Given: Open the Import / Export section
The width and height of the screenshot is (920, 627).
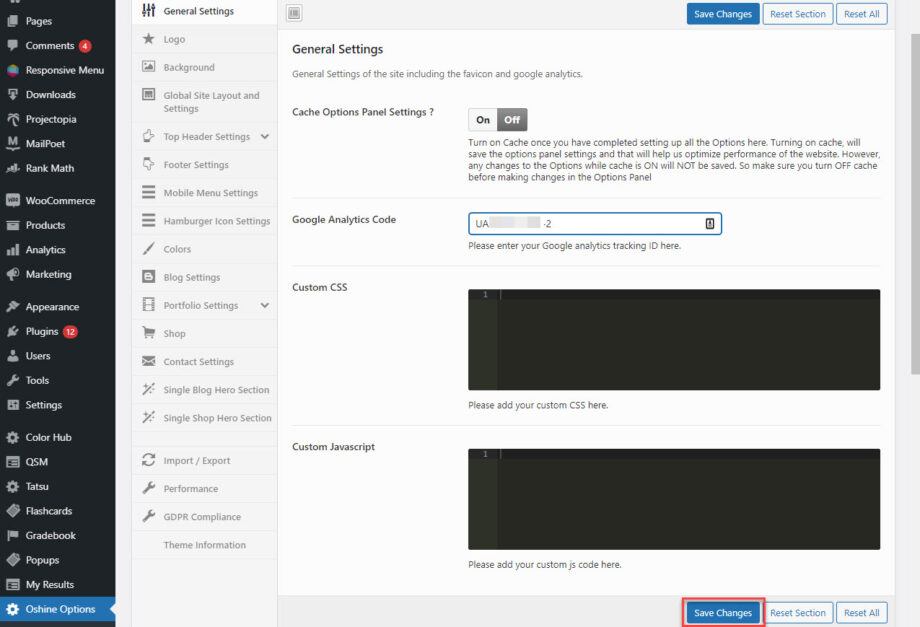Looking at the screenshot, I should 199,460.
